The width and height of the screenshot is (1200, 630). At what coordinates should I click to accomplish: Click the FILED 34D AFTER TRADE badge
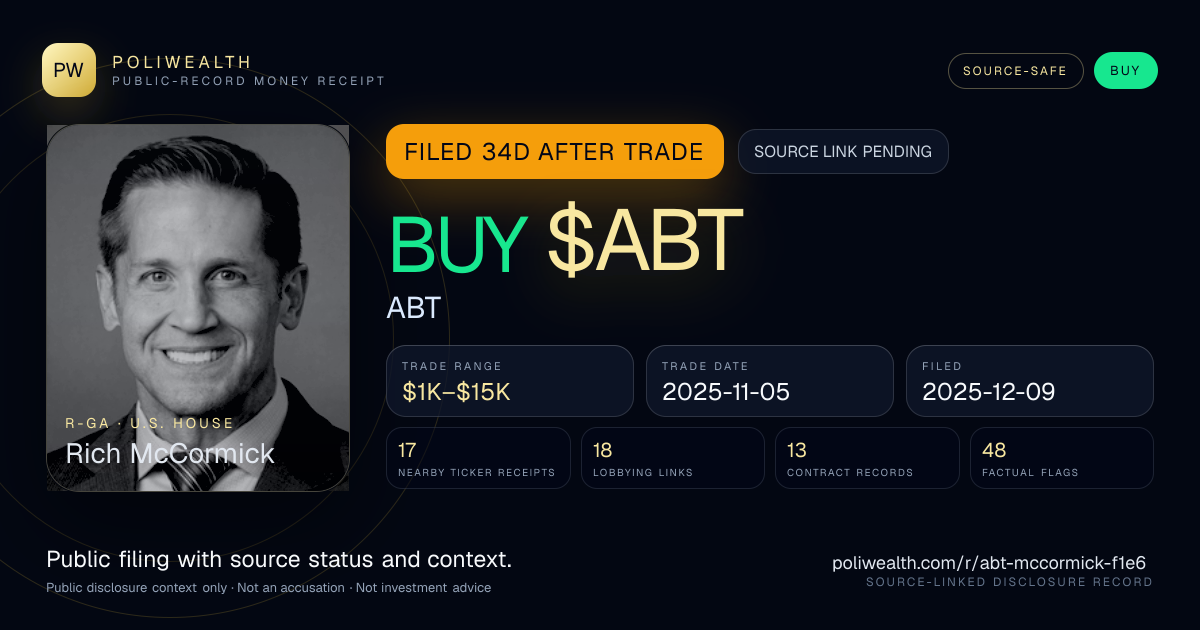(554, 152)
